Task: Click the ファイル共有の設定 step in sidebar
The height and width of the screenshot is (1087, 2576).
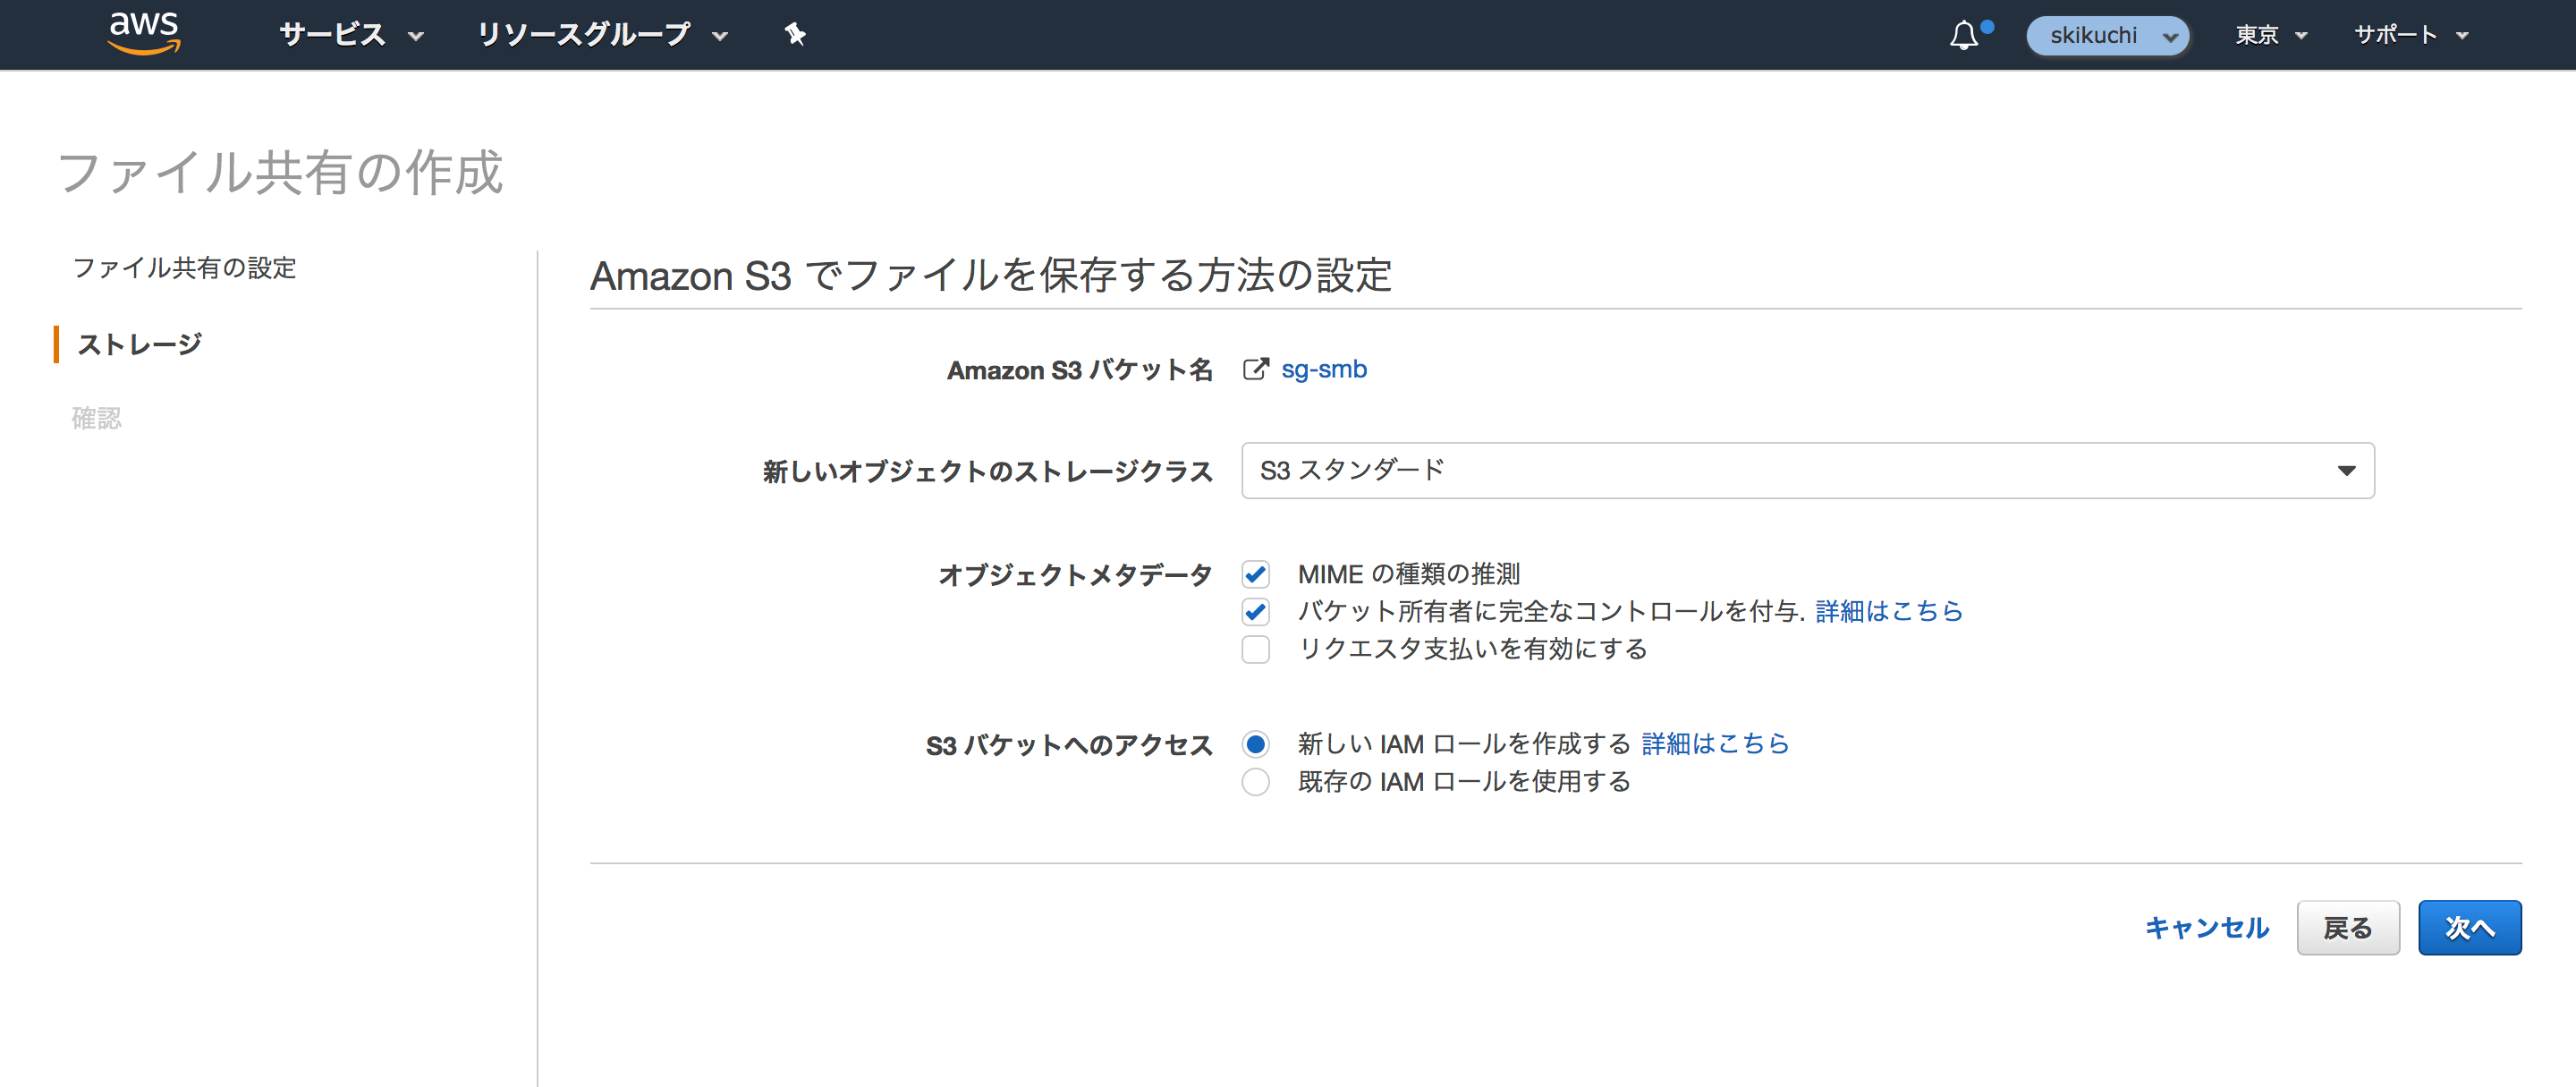Action: [x=183, y=268]
